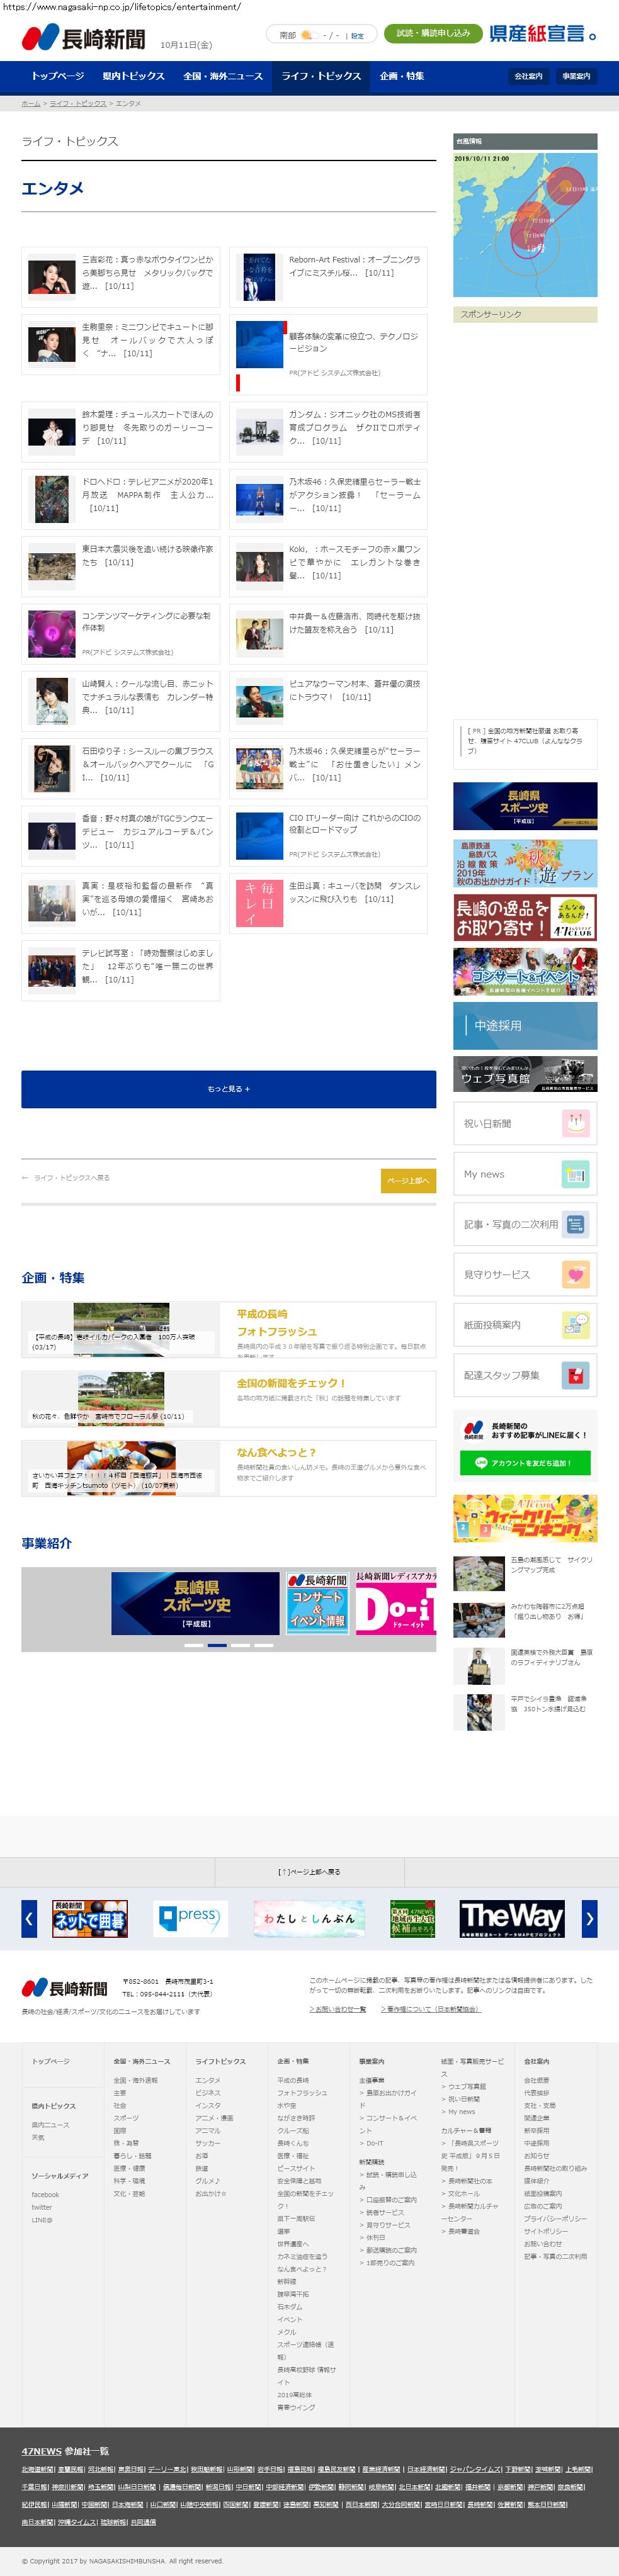Open the 石田ゆり子 article thumbnail
The height and width of the screenshot is (2576, 619).
(52, 768)
